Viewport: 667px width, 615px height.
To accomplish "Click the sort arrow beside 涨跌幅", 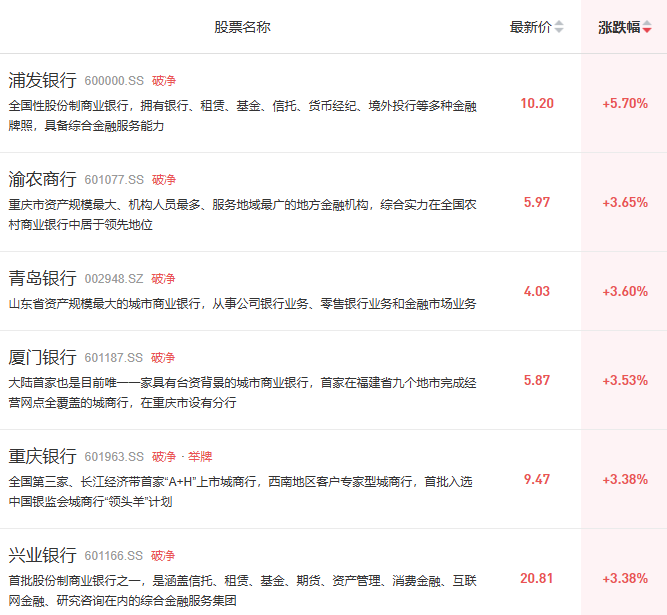I will (x=647, y=28).
